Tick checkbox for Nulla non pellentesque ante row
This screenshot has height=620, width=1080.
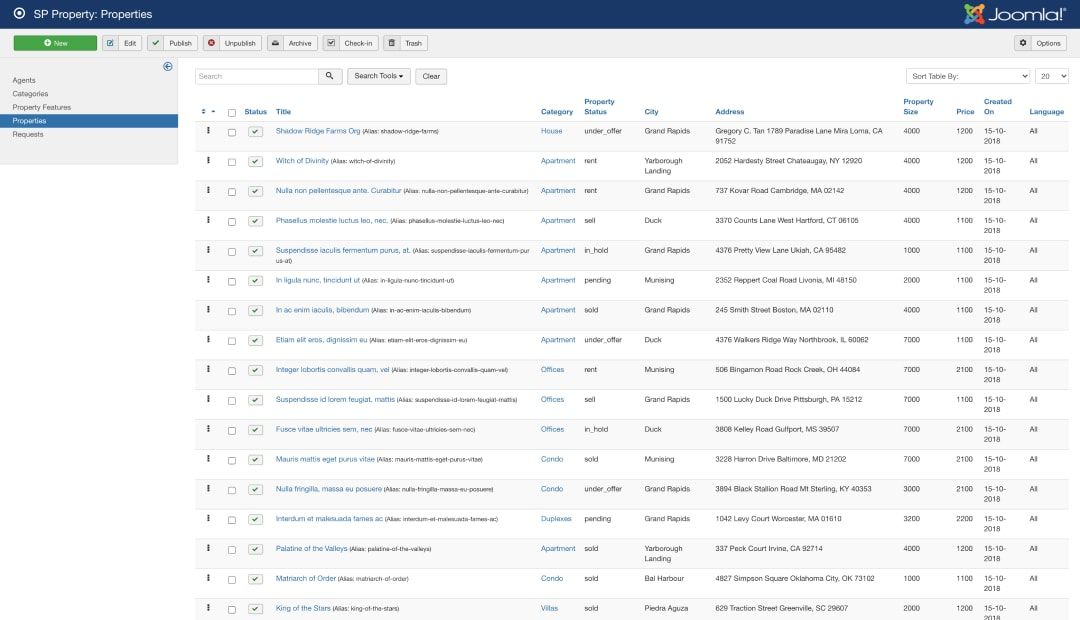click(232, 192)
